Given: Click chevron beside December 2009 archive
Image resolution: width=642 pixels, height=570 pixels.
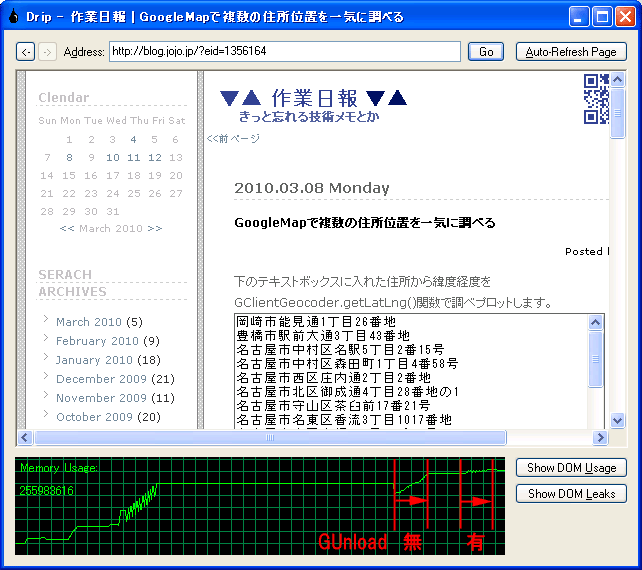Looking at the screenshot, I should (46, 376).
